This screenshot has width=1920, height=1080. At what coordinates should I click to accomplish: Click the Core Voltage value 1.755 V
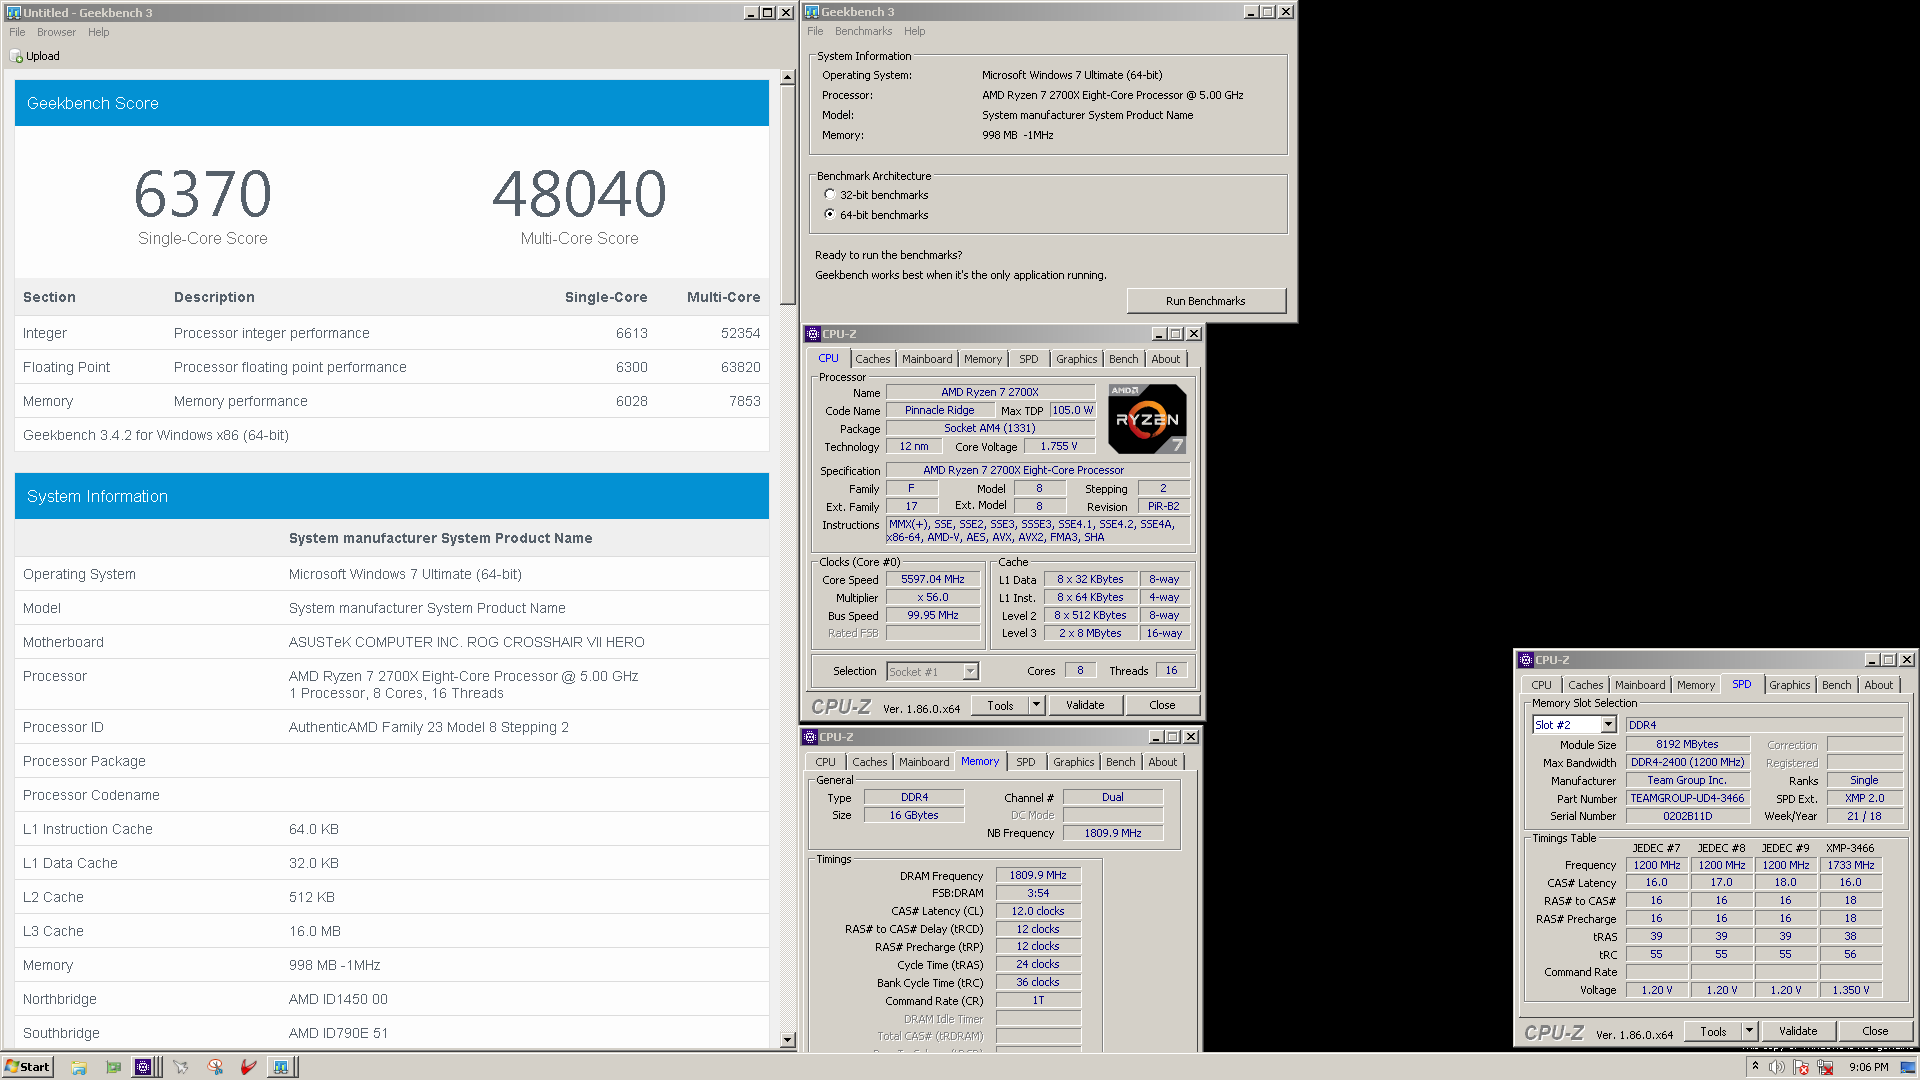coord(1059,447)
